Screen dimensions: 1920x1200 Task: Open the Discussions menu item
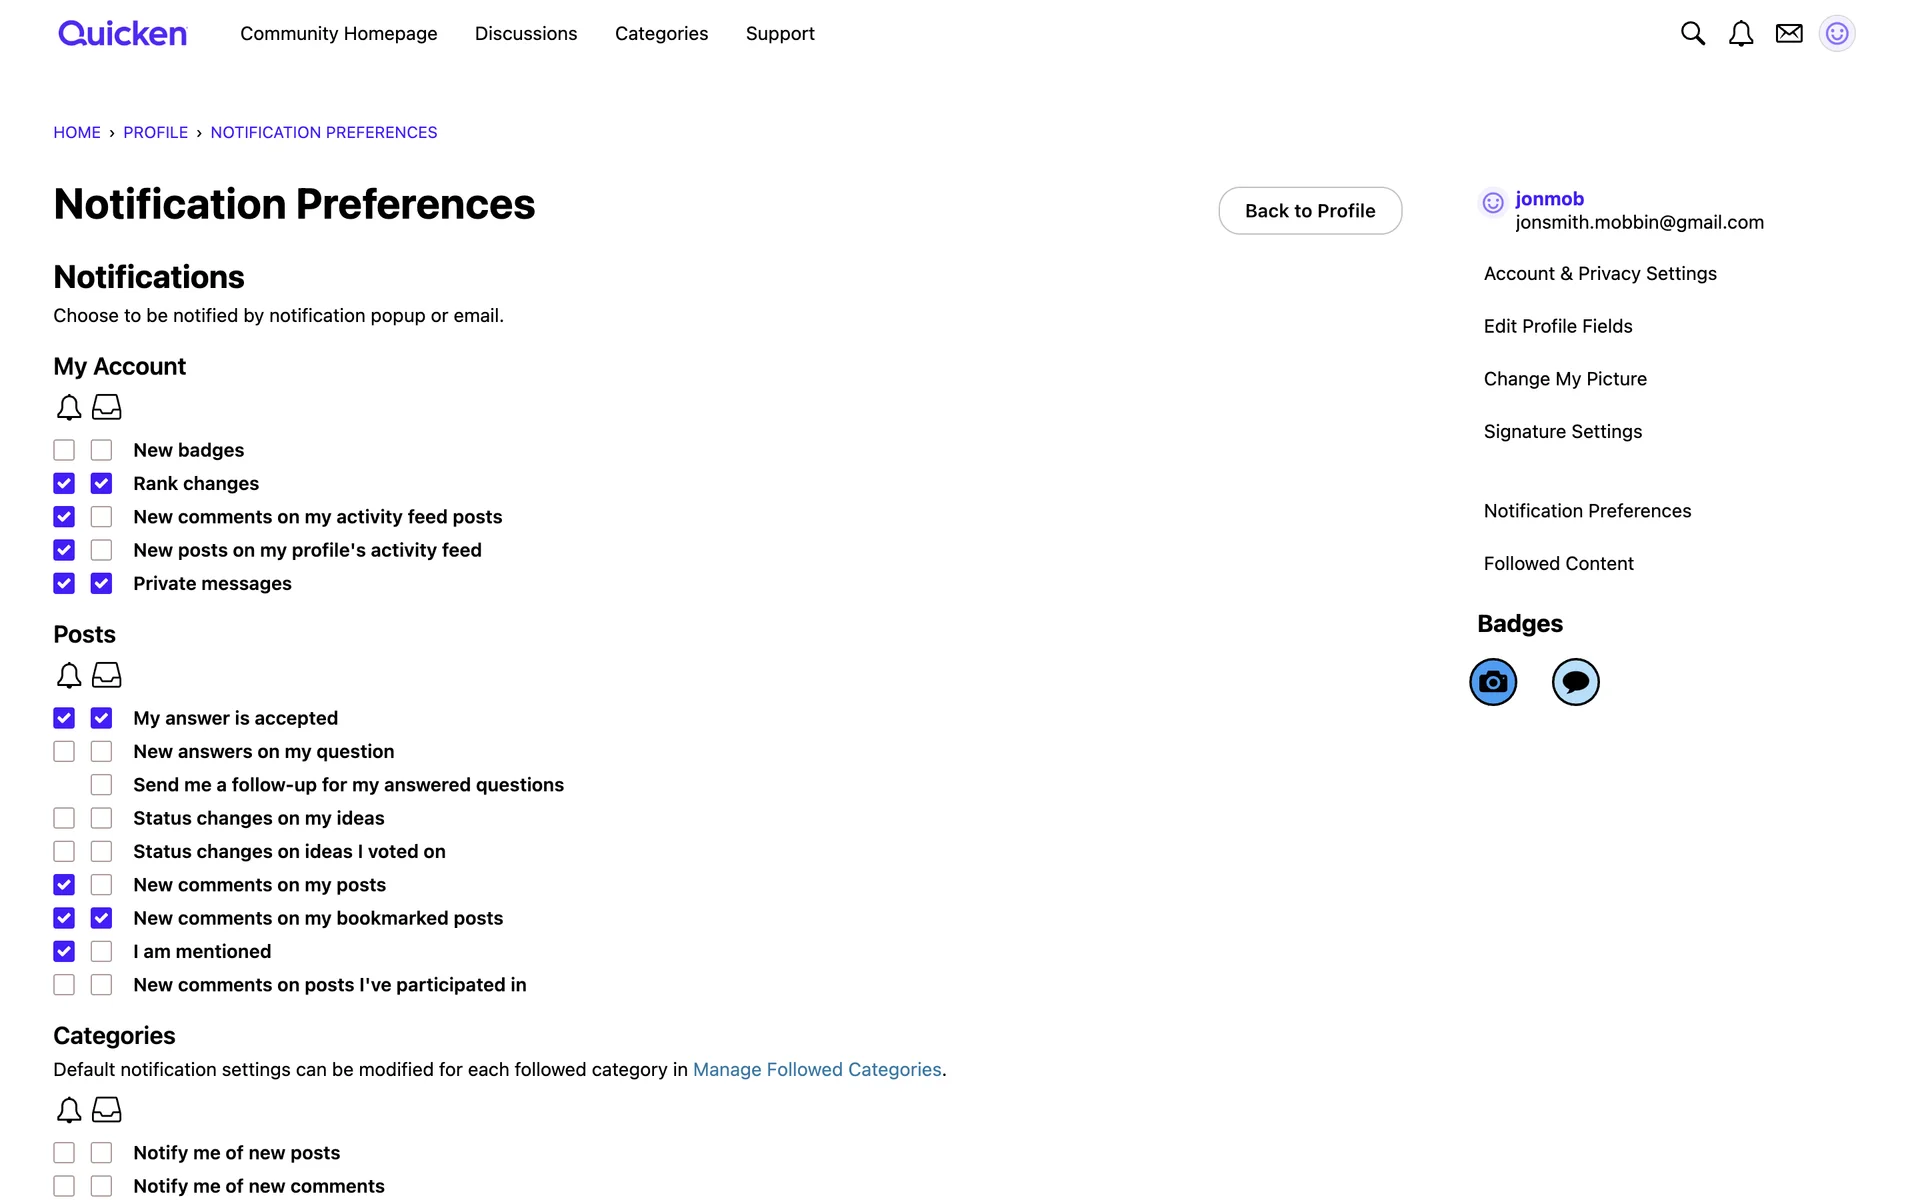coord(526,34)
